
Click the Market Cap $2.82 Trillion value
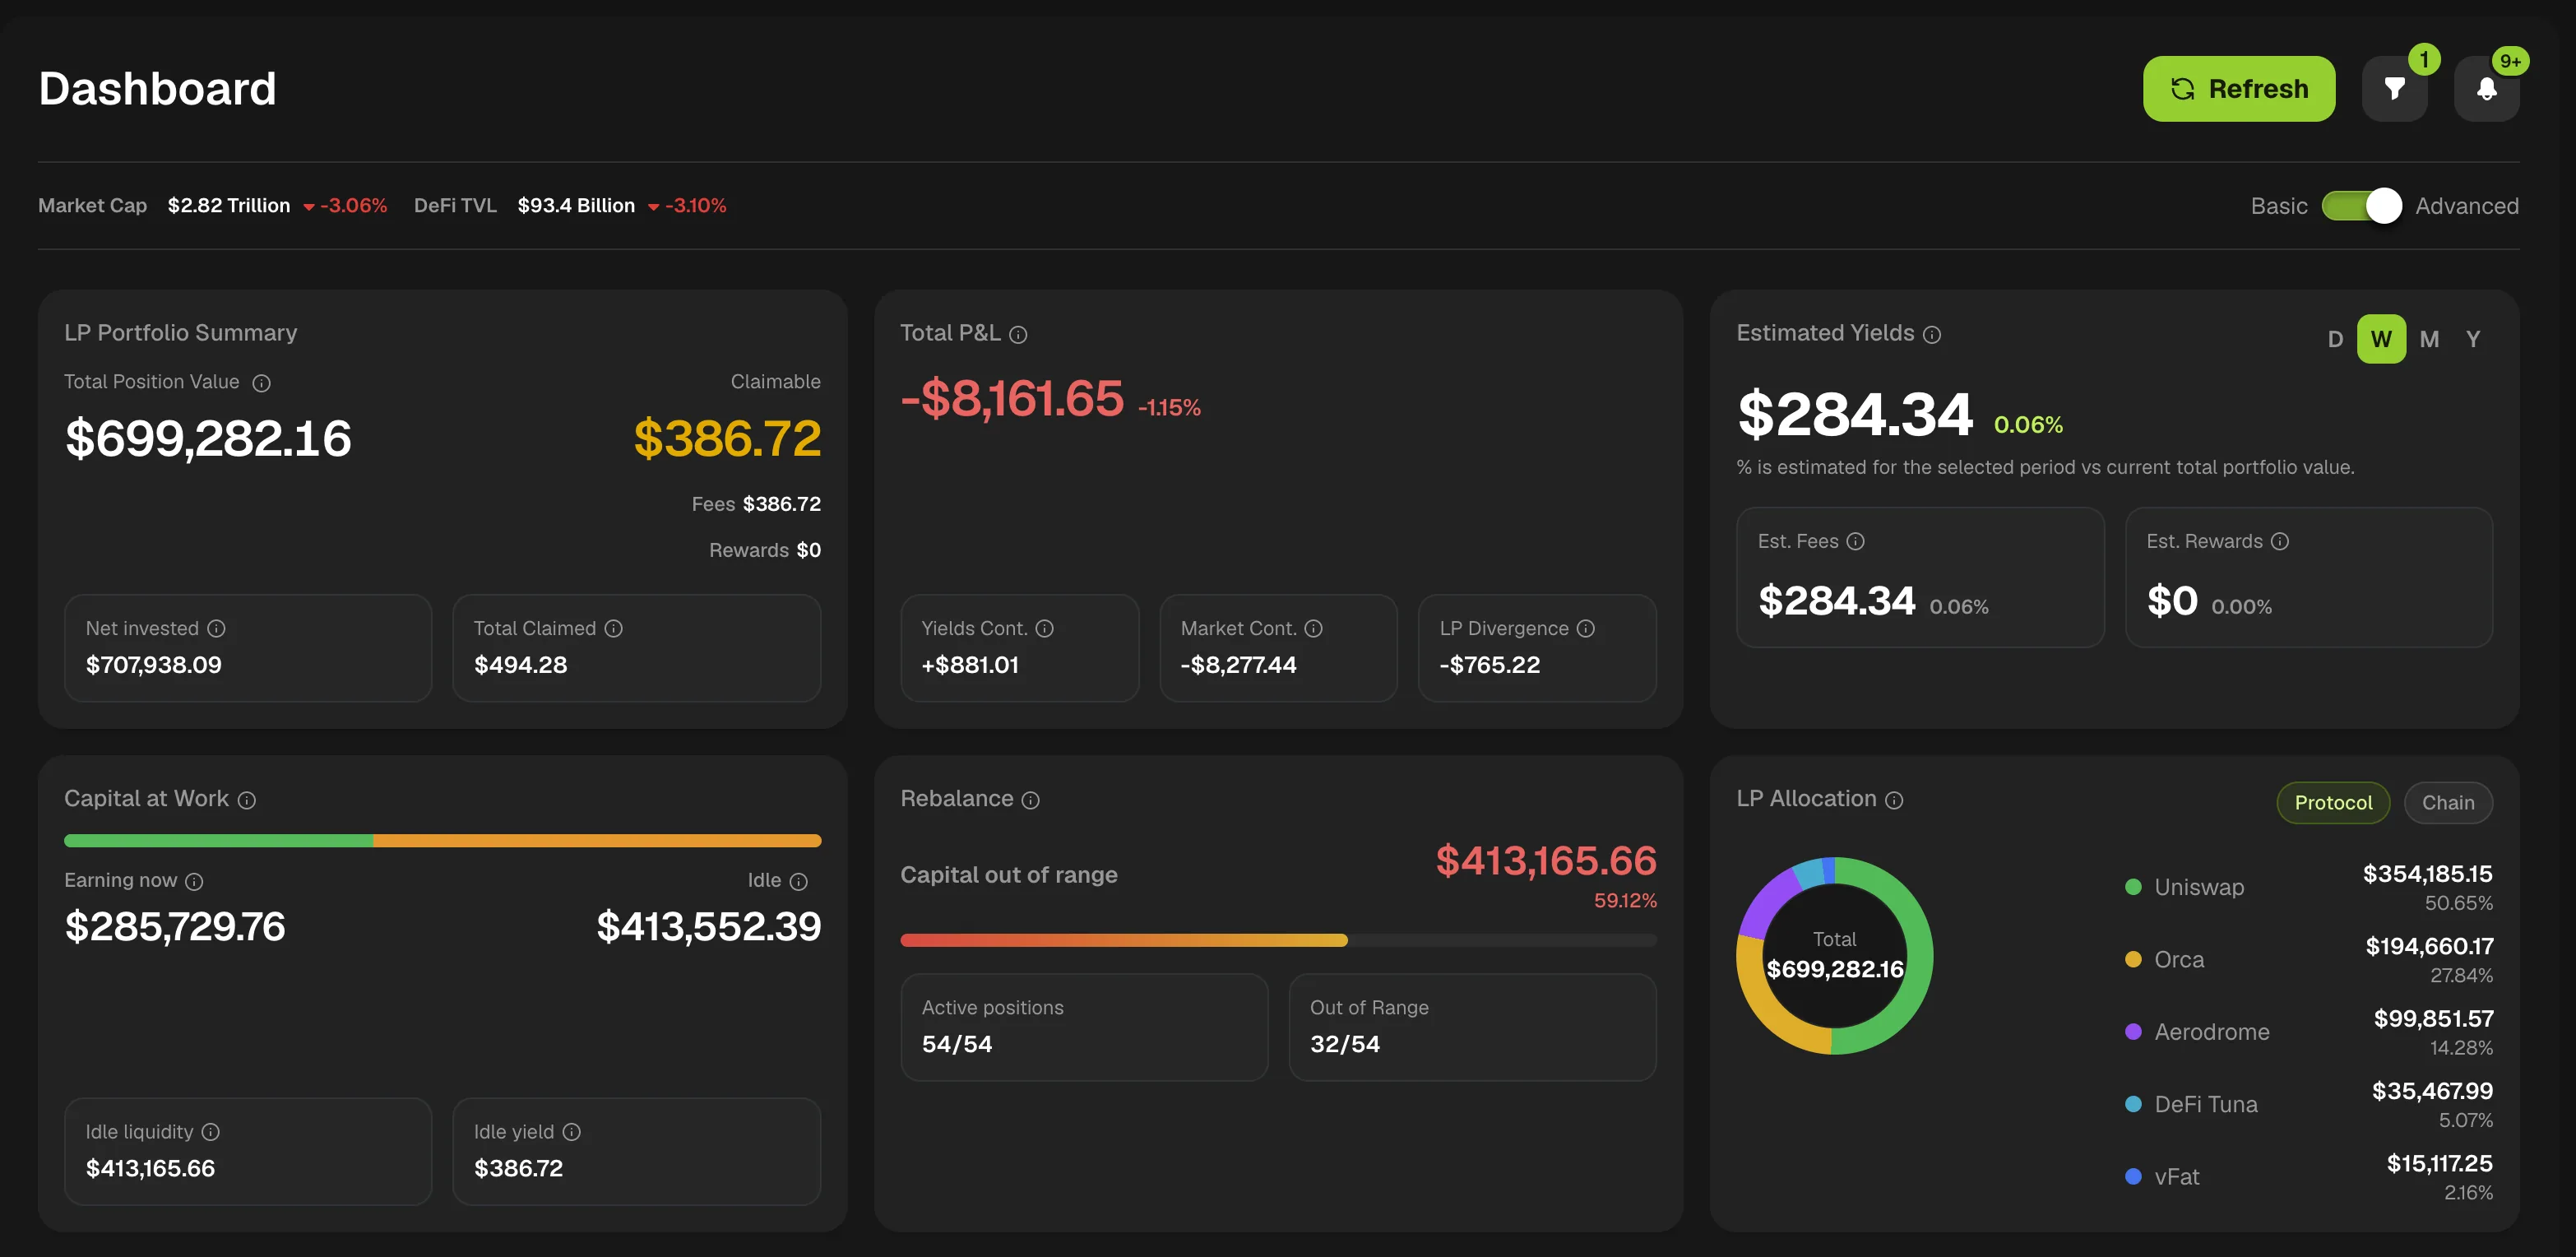pos(229,206)
